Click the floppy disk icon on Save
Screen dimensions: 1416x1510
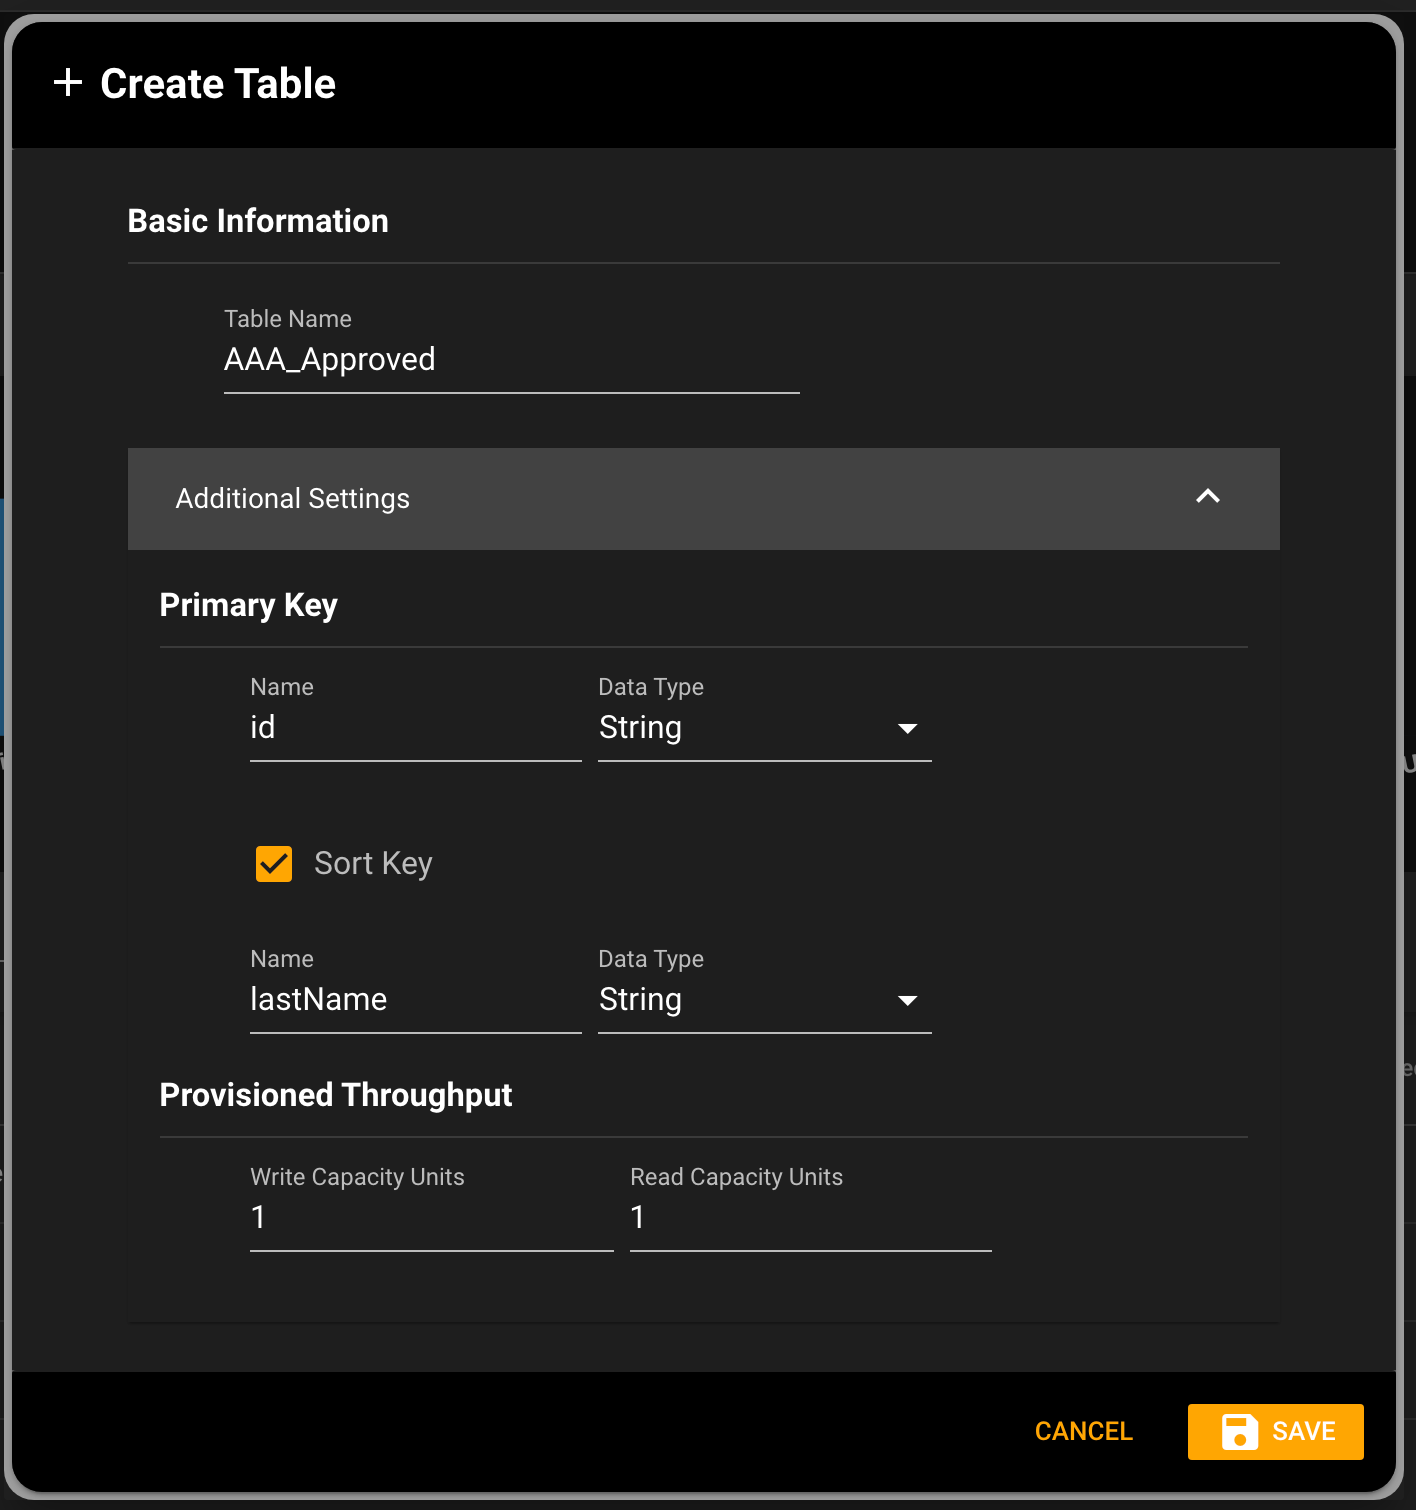coord(1240,1431)
